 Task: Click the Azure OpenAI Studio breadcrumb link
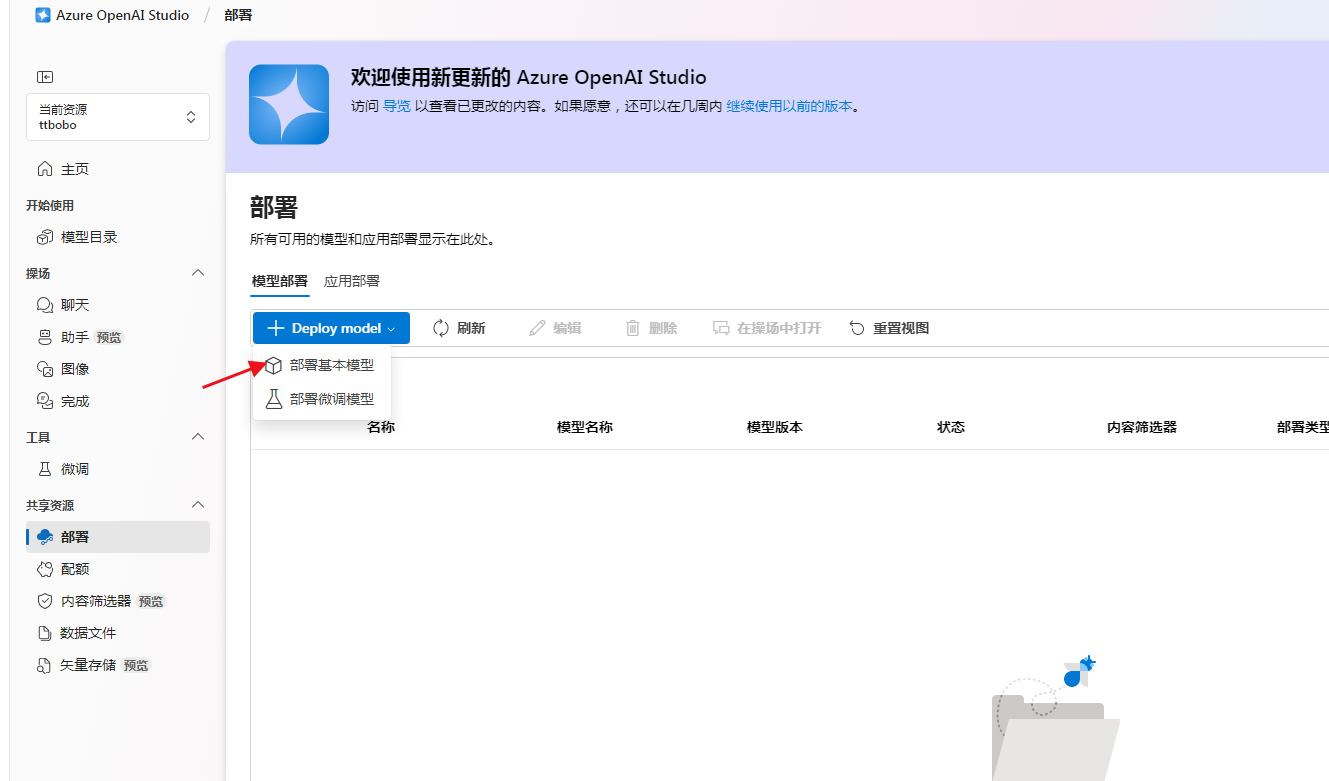pyautogui.click(x=123, y=15)
